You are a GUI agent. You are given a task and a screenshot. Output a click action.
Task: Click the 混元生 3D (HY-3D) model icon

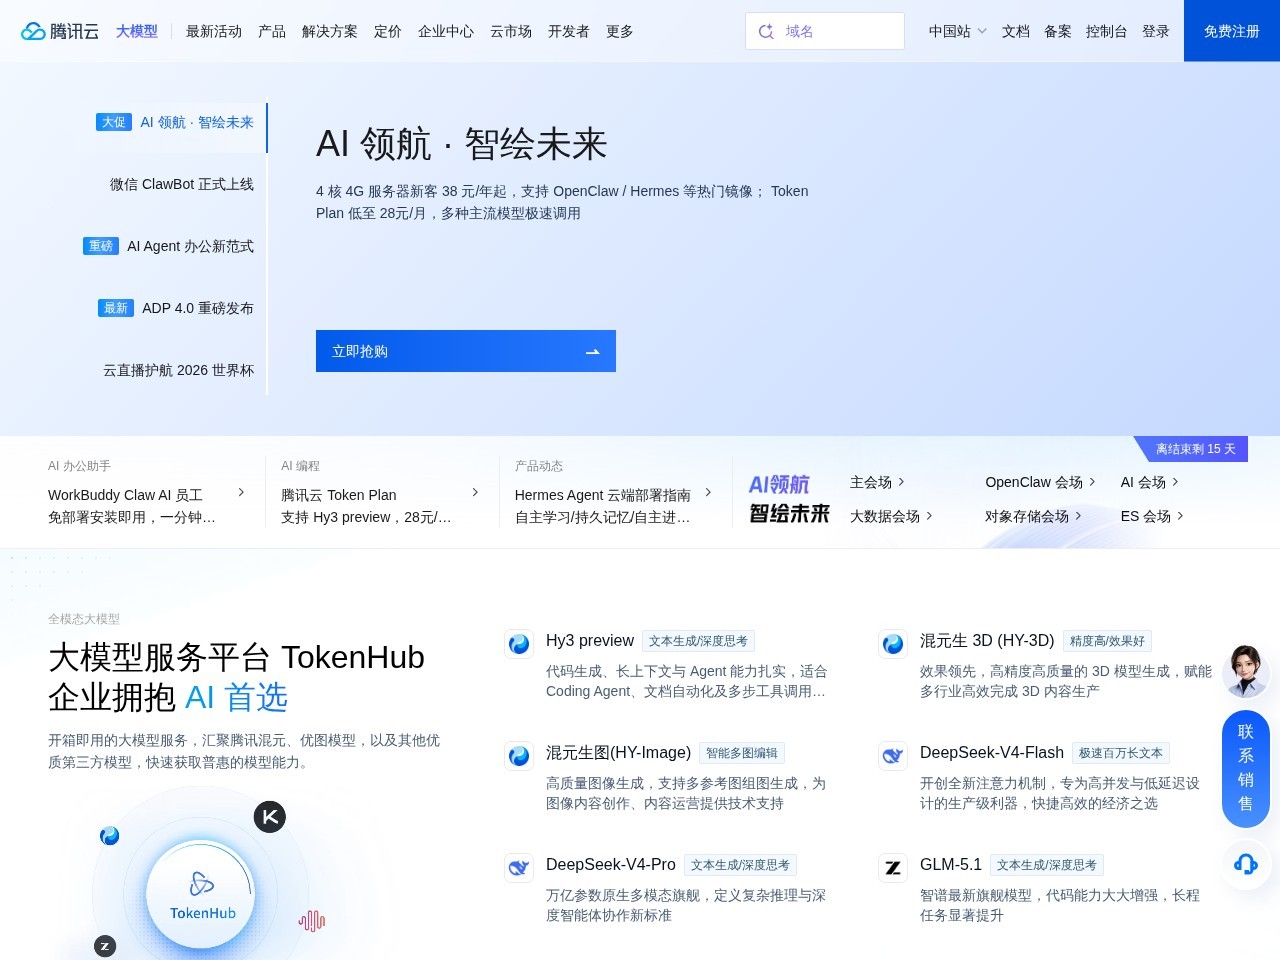tap(893, 644)
